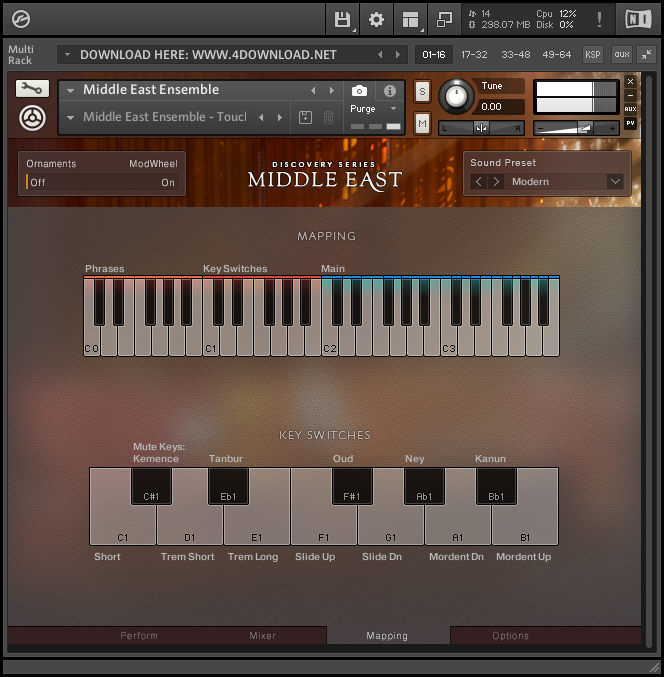Save snapshot with the floppy icon
Viewport: 664px width, 677px height.
pyautogui.click(x=305, y=117)
